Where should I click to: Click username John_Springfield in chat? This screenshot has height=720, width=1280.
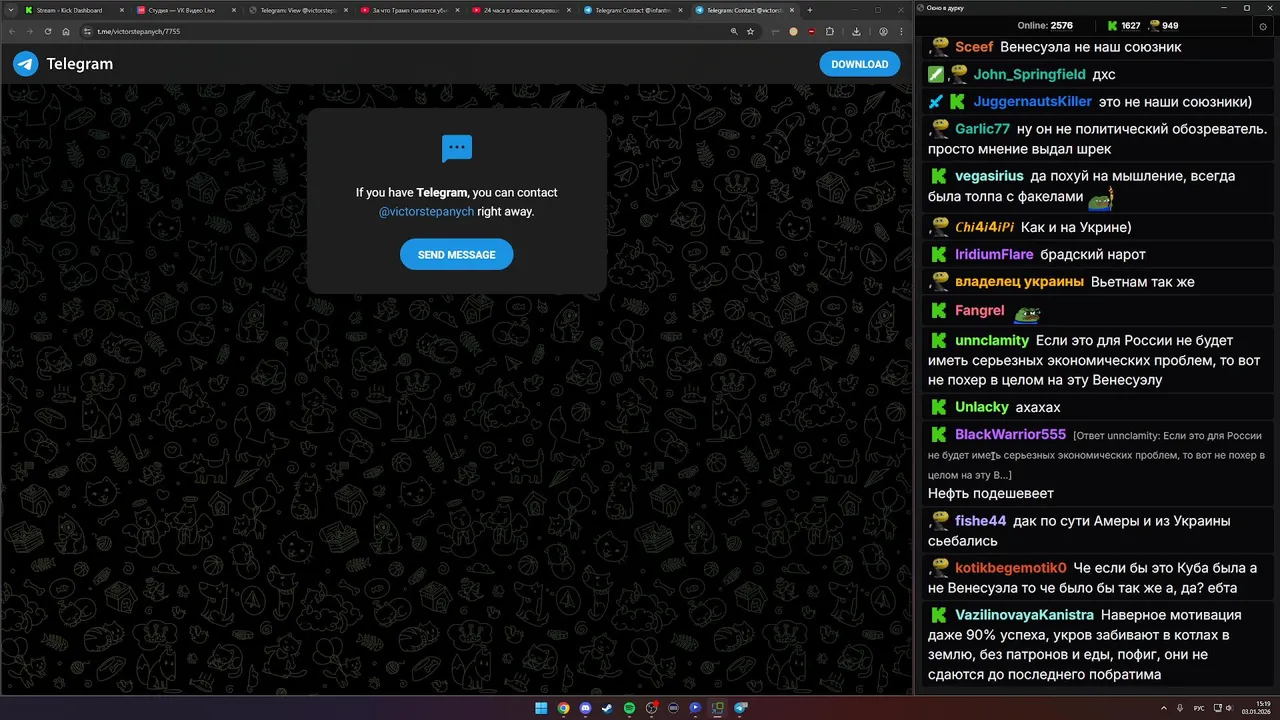pos(1029,74)
